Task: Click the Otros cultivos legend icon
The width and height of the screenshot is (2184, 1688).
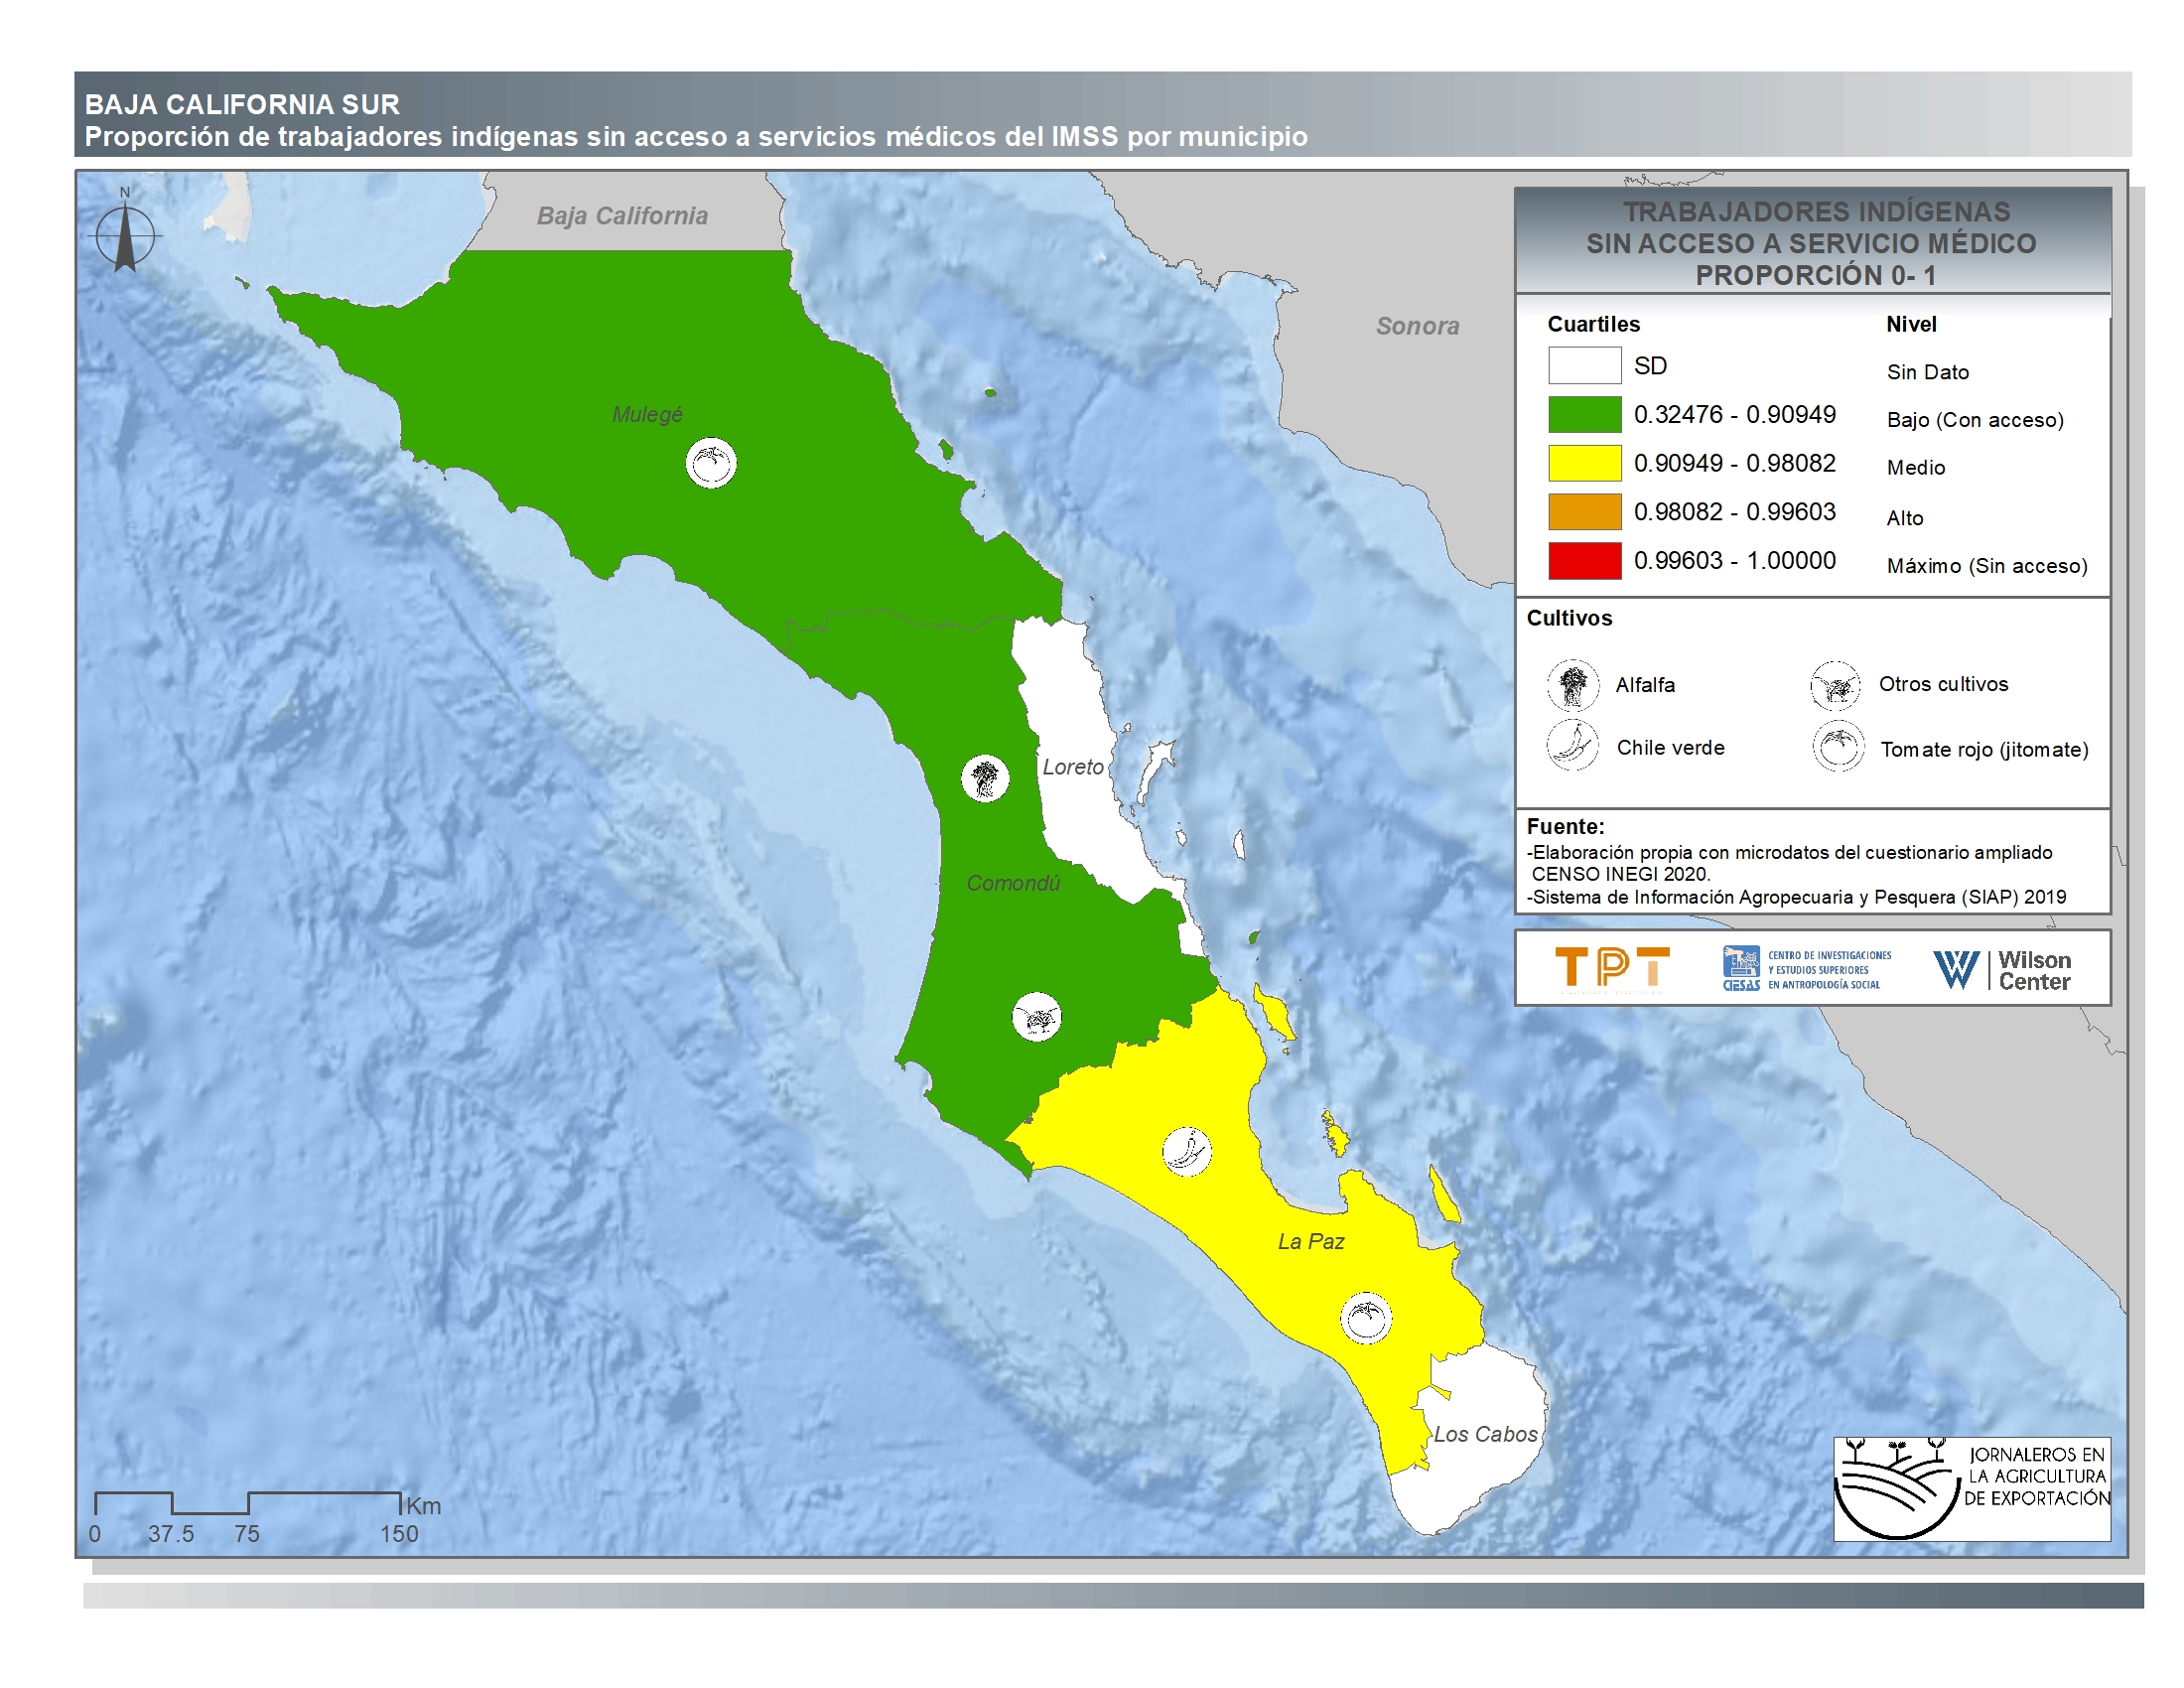Action: point(1835,685)
